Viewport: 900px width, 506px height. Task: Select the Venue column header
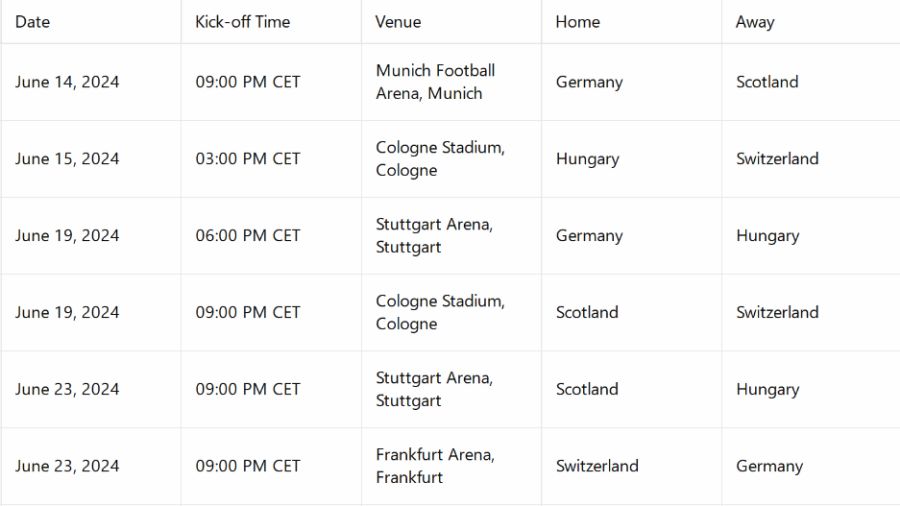click(x=398, y=22)
